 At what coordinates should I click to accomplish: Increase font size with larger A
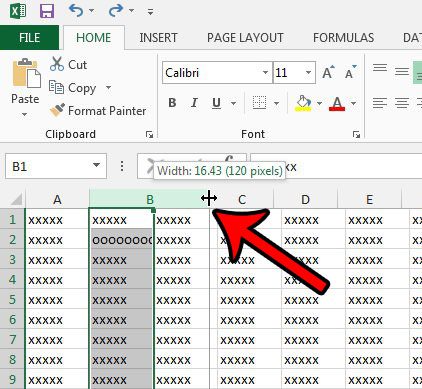328,72
